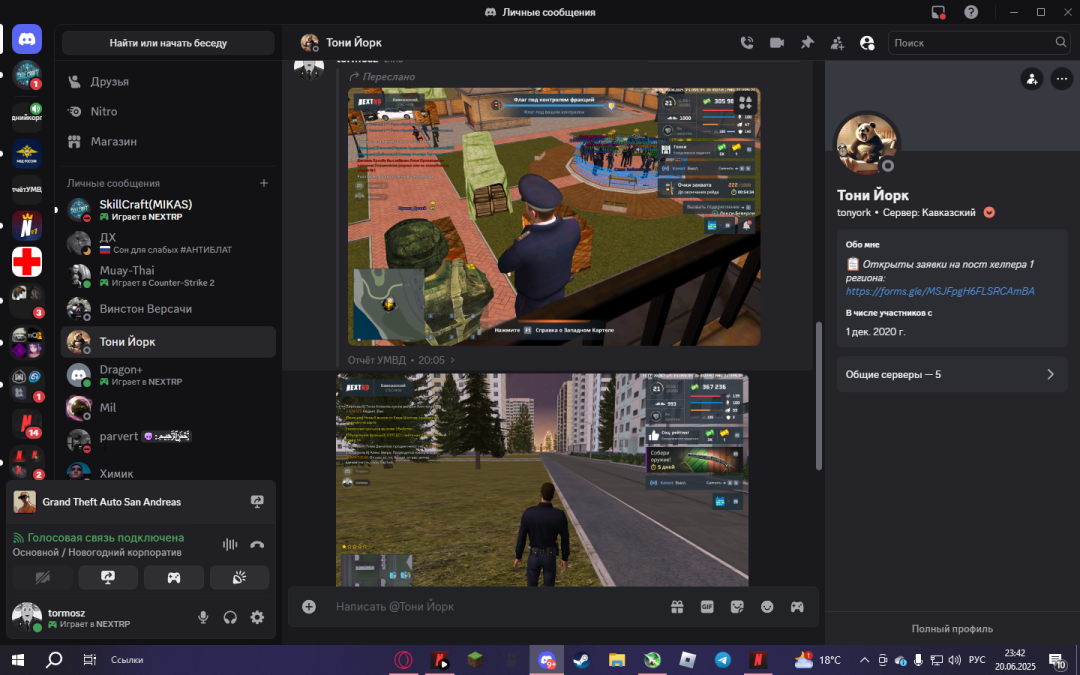The height and width of the screenshot is (675, 1080).
Task: Open the forms.gle link in profile
Action: tap(940, 291)
